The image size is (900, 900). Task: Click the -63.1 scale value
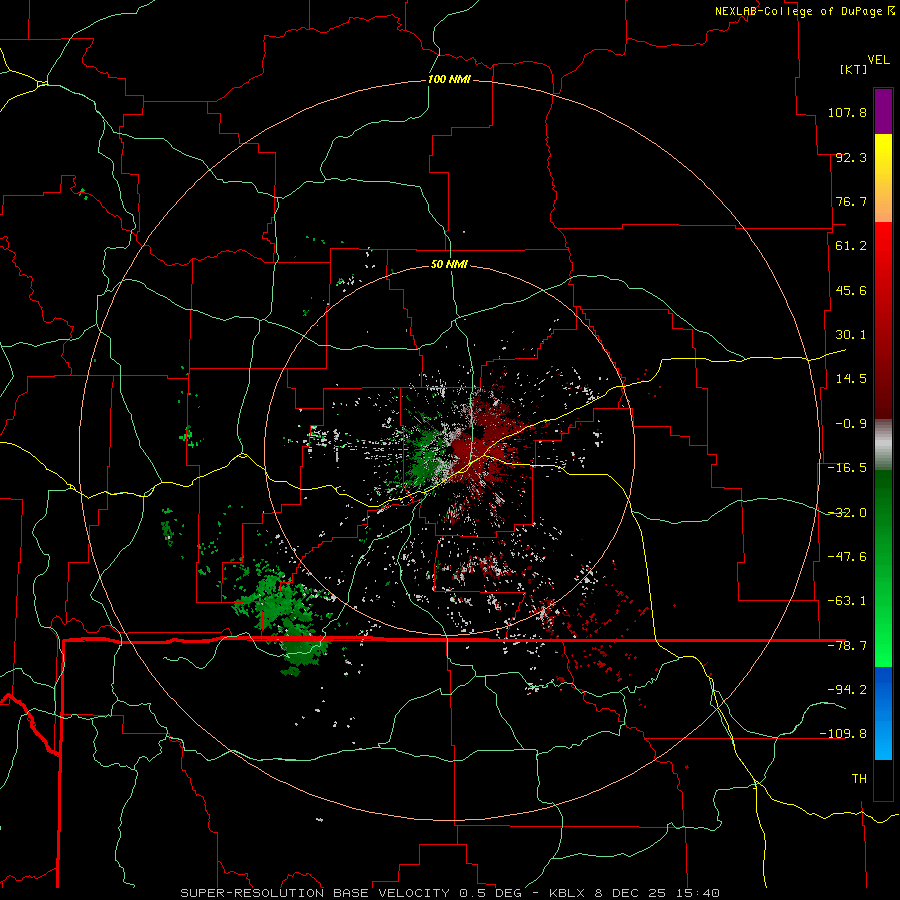[847, 601]
